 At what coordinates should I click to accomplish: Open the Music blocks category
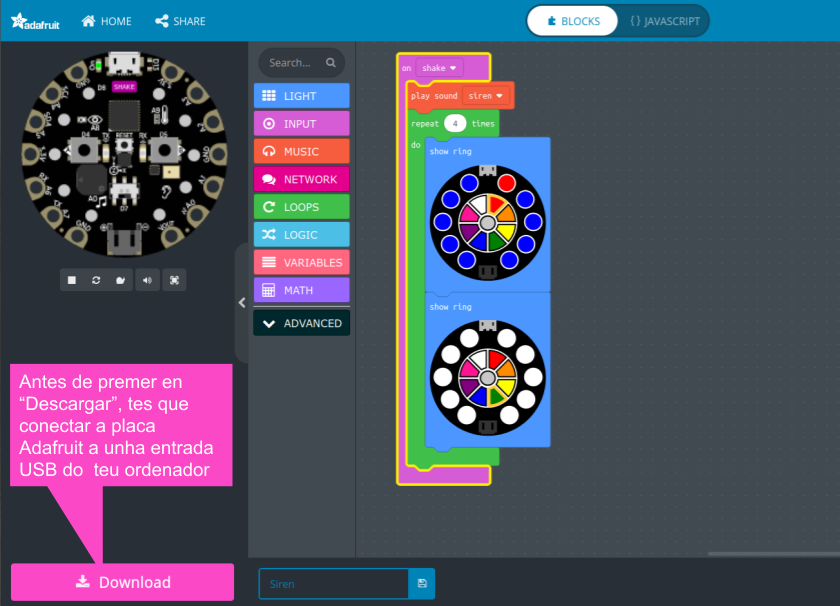coord(301,152)
